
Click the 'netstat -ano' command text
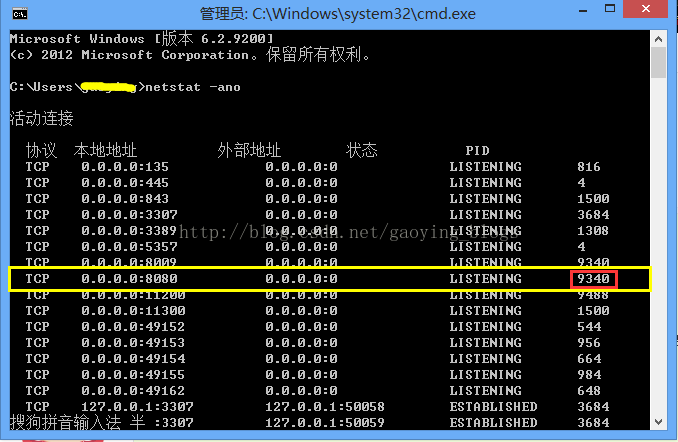point(192,87)
